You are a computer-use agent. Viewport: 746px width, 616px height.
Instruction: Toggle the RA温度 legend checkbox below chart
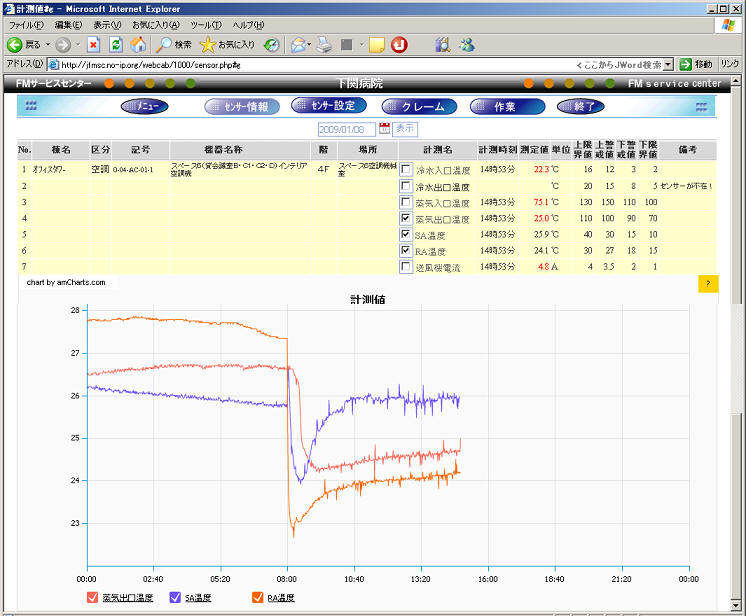pyautogui.click(x=257, y=598)
